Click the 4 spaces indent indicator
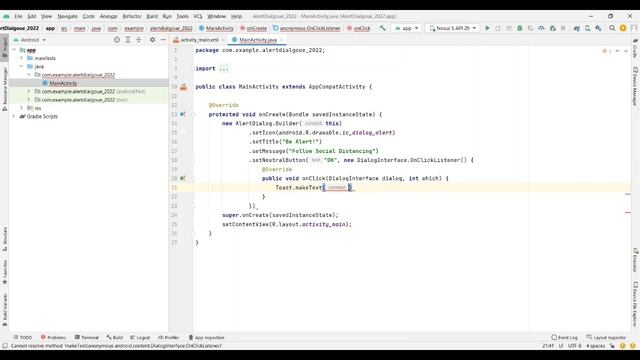This screenshot has width=640, height=360. click(x=596, y=346)
